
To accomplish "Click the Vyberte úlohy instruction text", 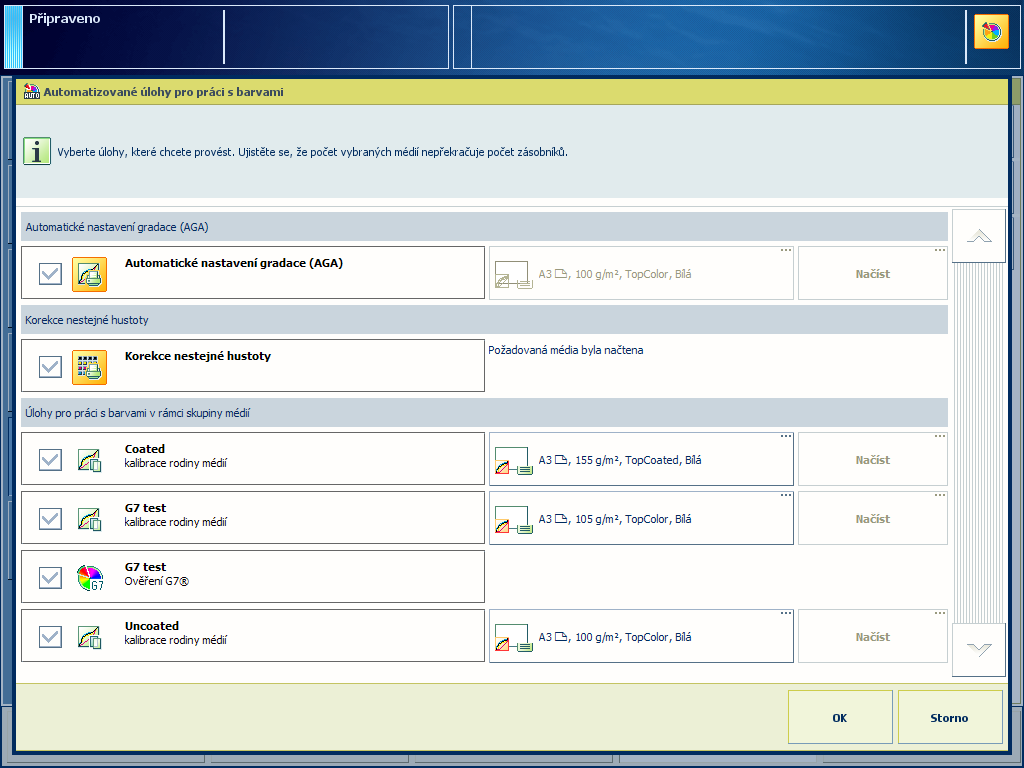I will [x=312, y=152].
